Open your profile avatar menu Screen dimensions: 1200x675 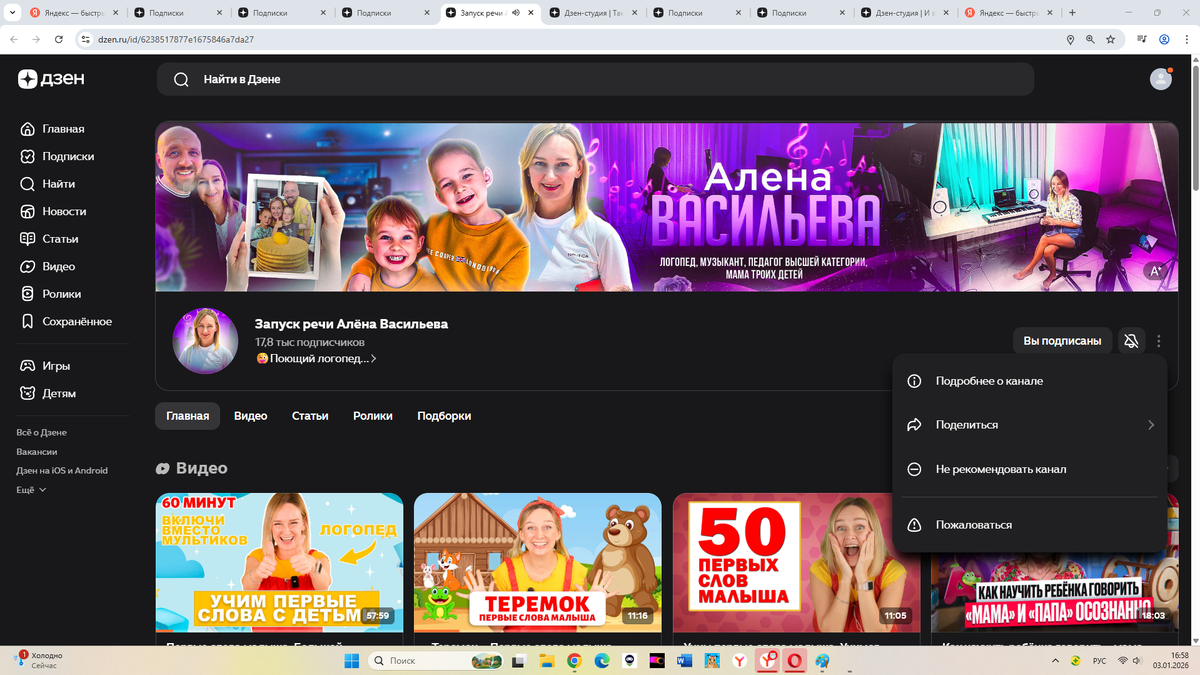tap(1160, 78)
